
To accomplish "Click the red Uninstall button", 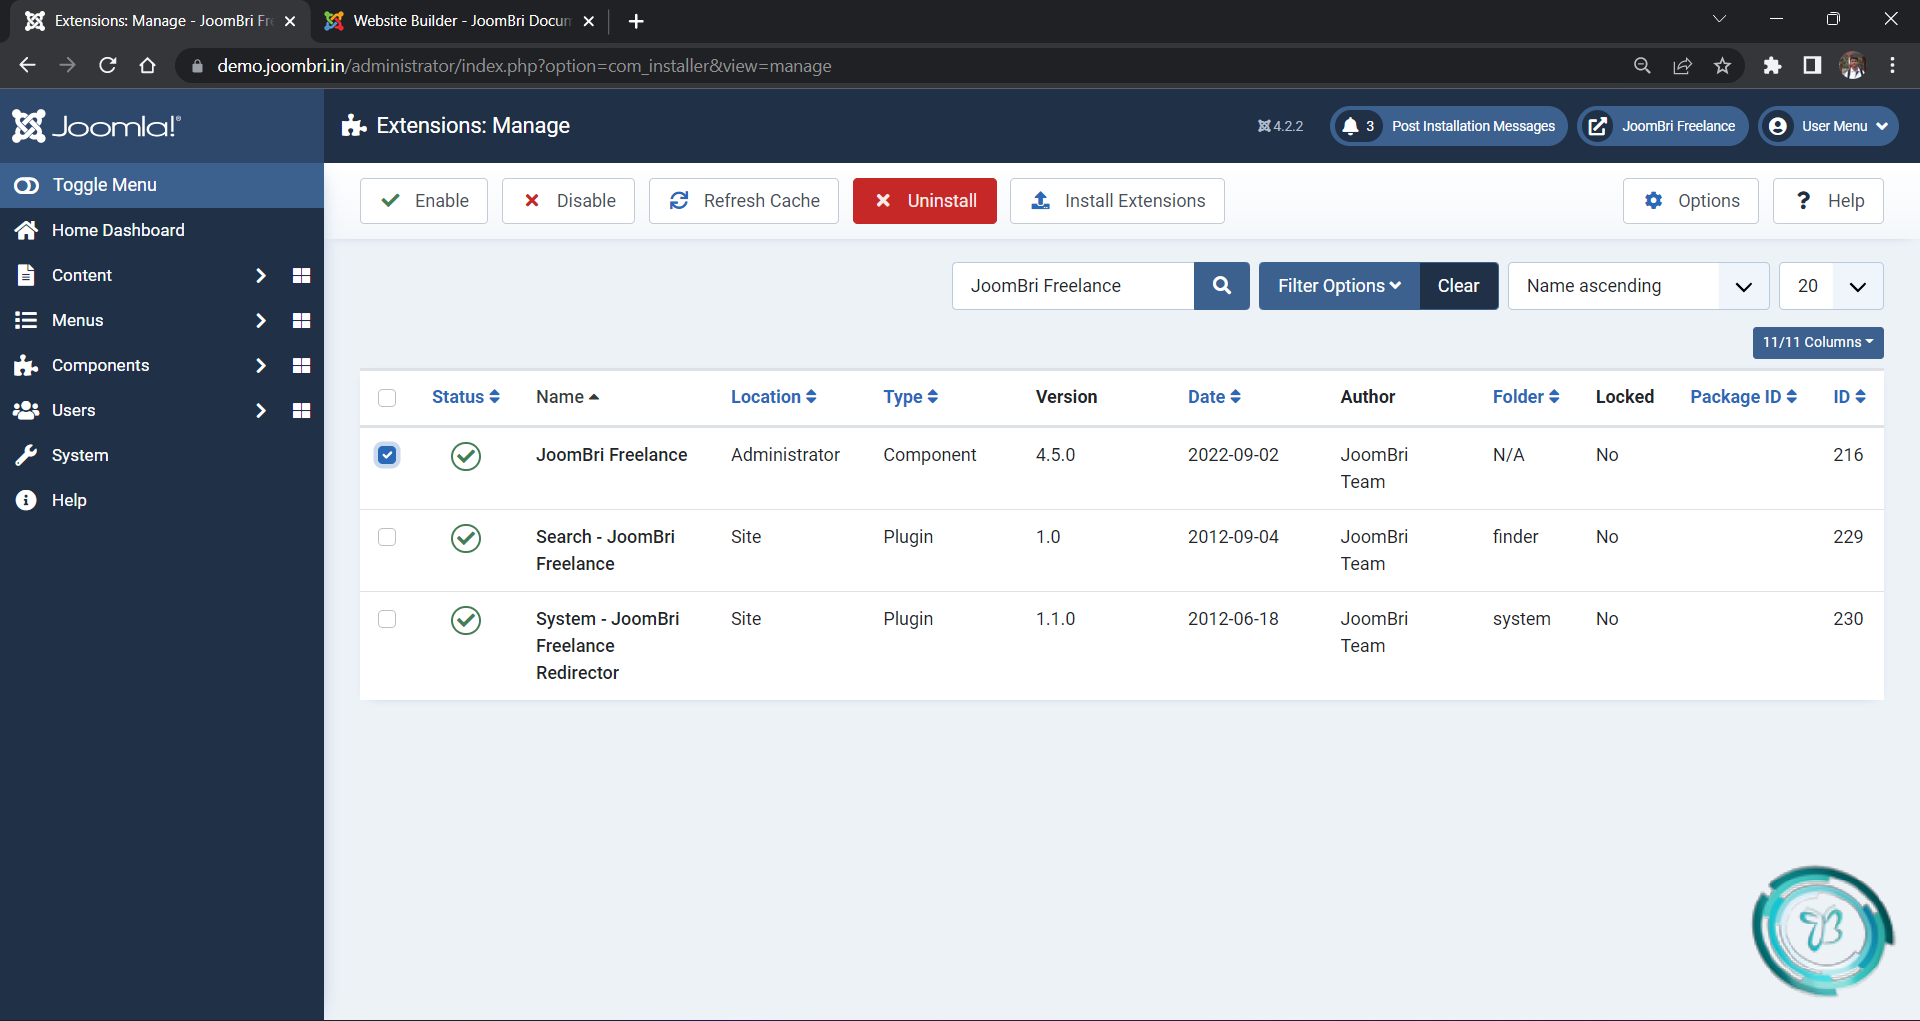I will click(925, 201).
